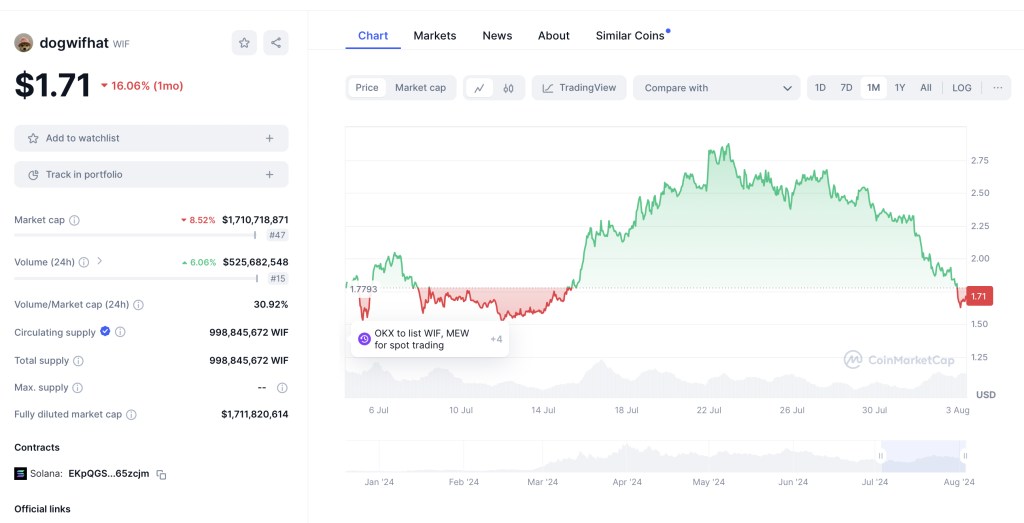Click the 30.92% volume/market cap value

point(271,304)
